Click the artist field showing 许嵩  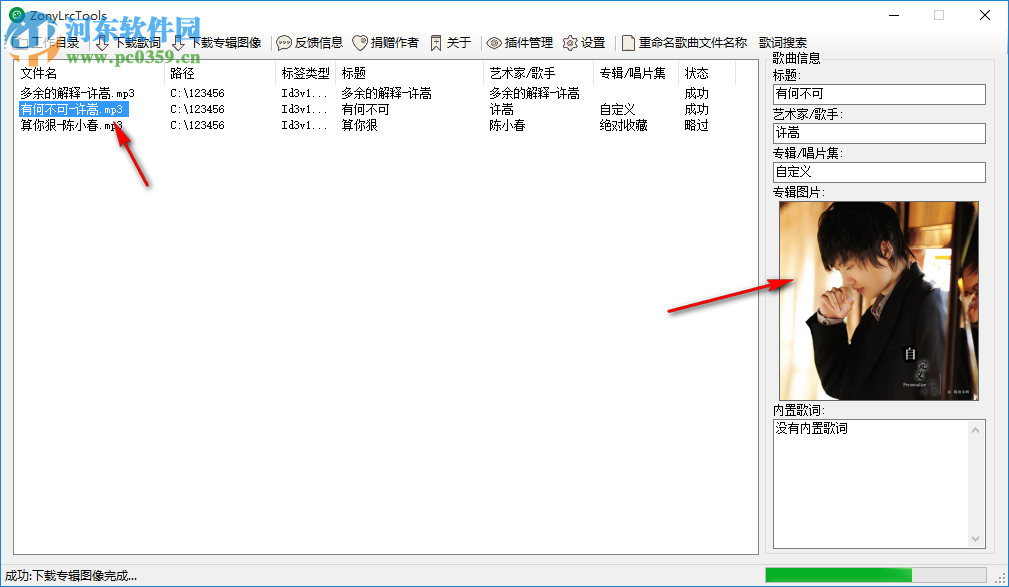pos(878,133)
